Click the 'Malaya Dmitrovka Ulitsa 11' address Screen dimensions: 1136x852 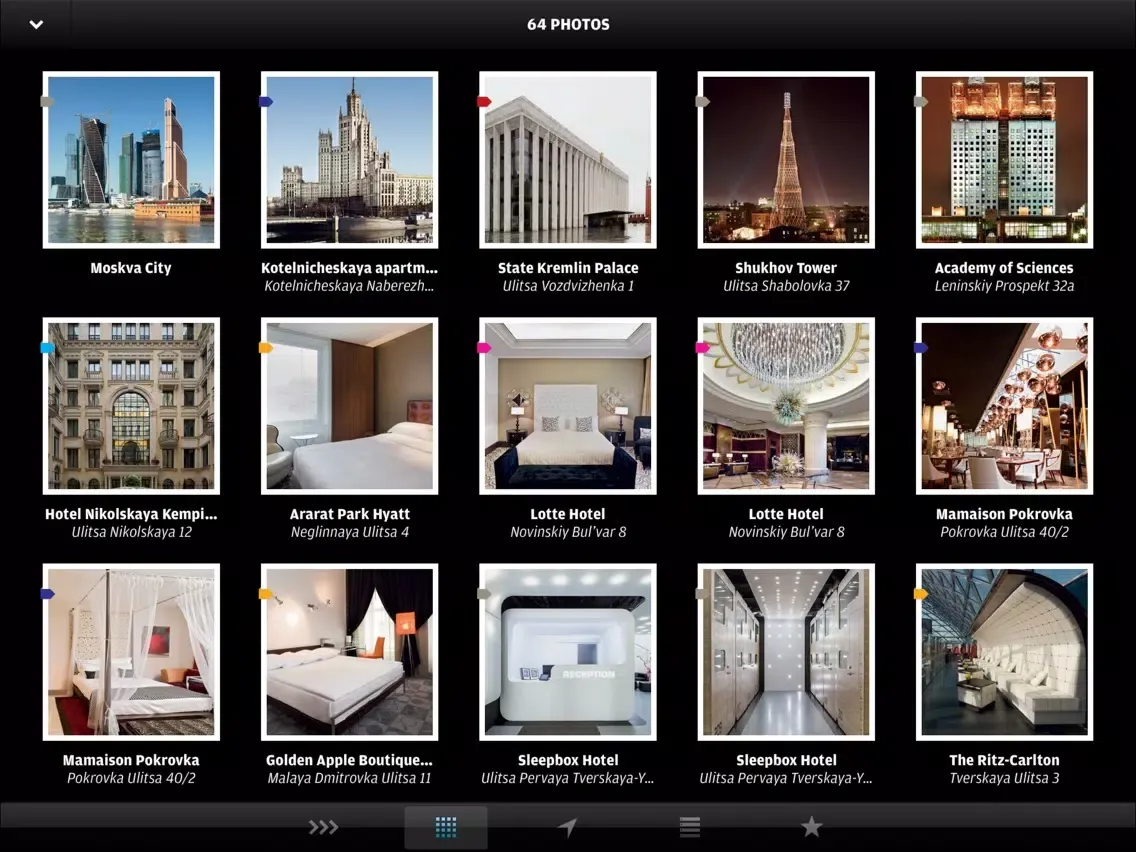349,779
